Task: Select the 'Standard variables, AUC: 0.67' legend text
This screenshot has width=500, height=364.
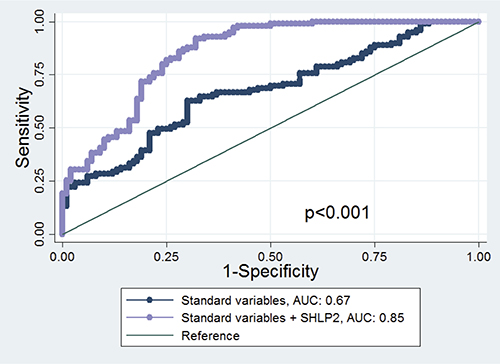Action: point(266,301)
